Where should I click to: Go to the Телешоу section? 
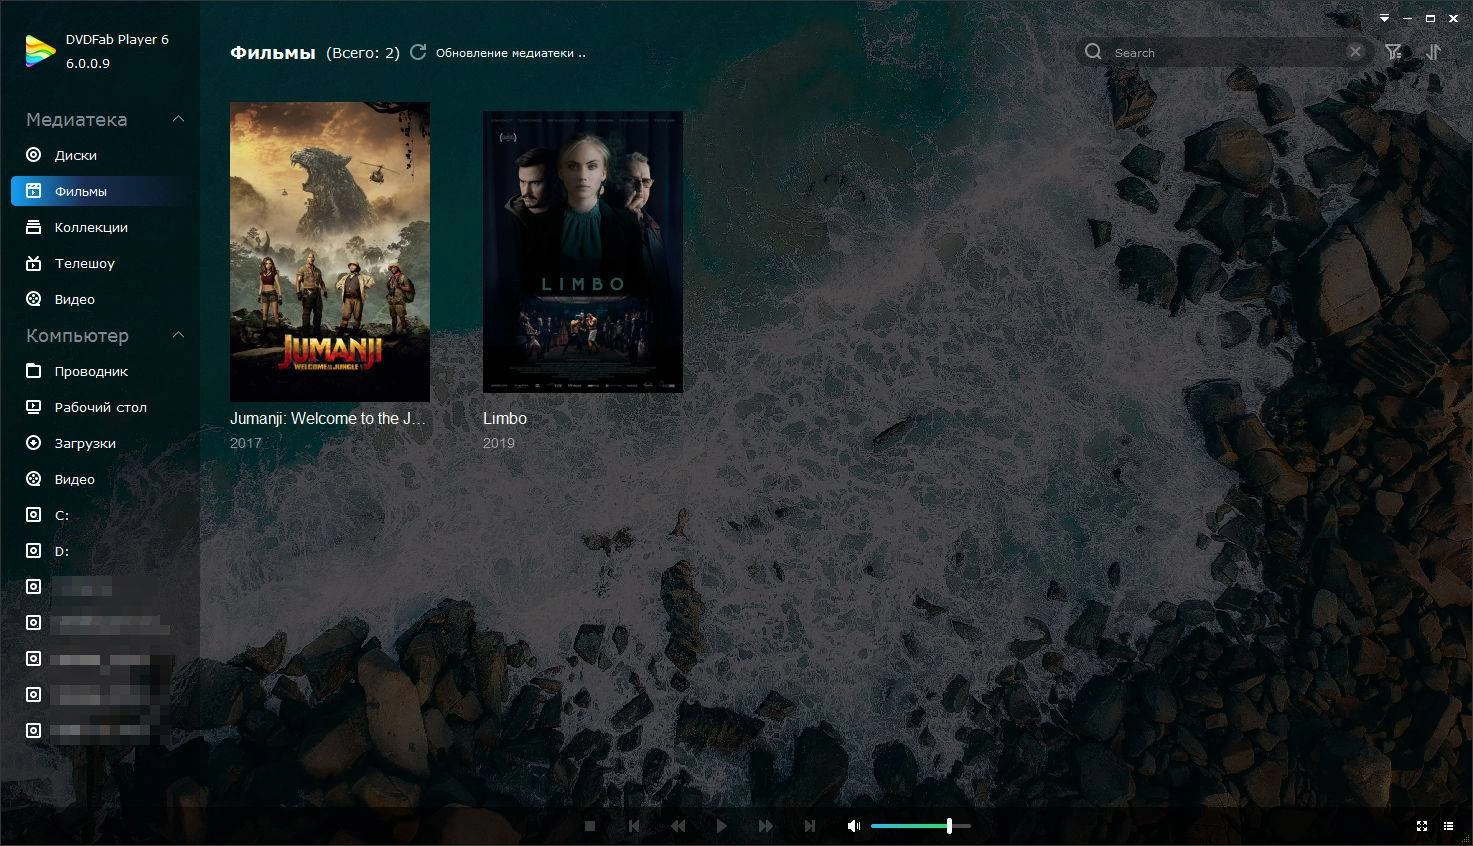tap(85, 263)
